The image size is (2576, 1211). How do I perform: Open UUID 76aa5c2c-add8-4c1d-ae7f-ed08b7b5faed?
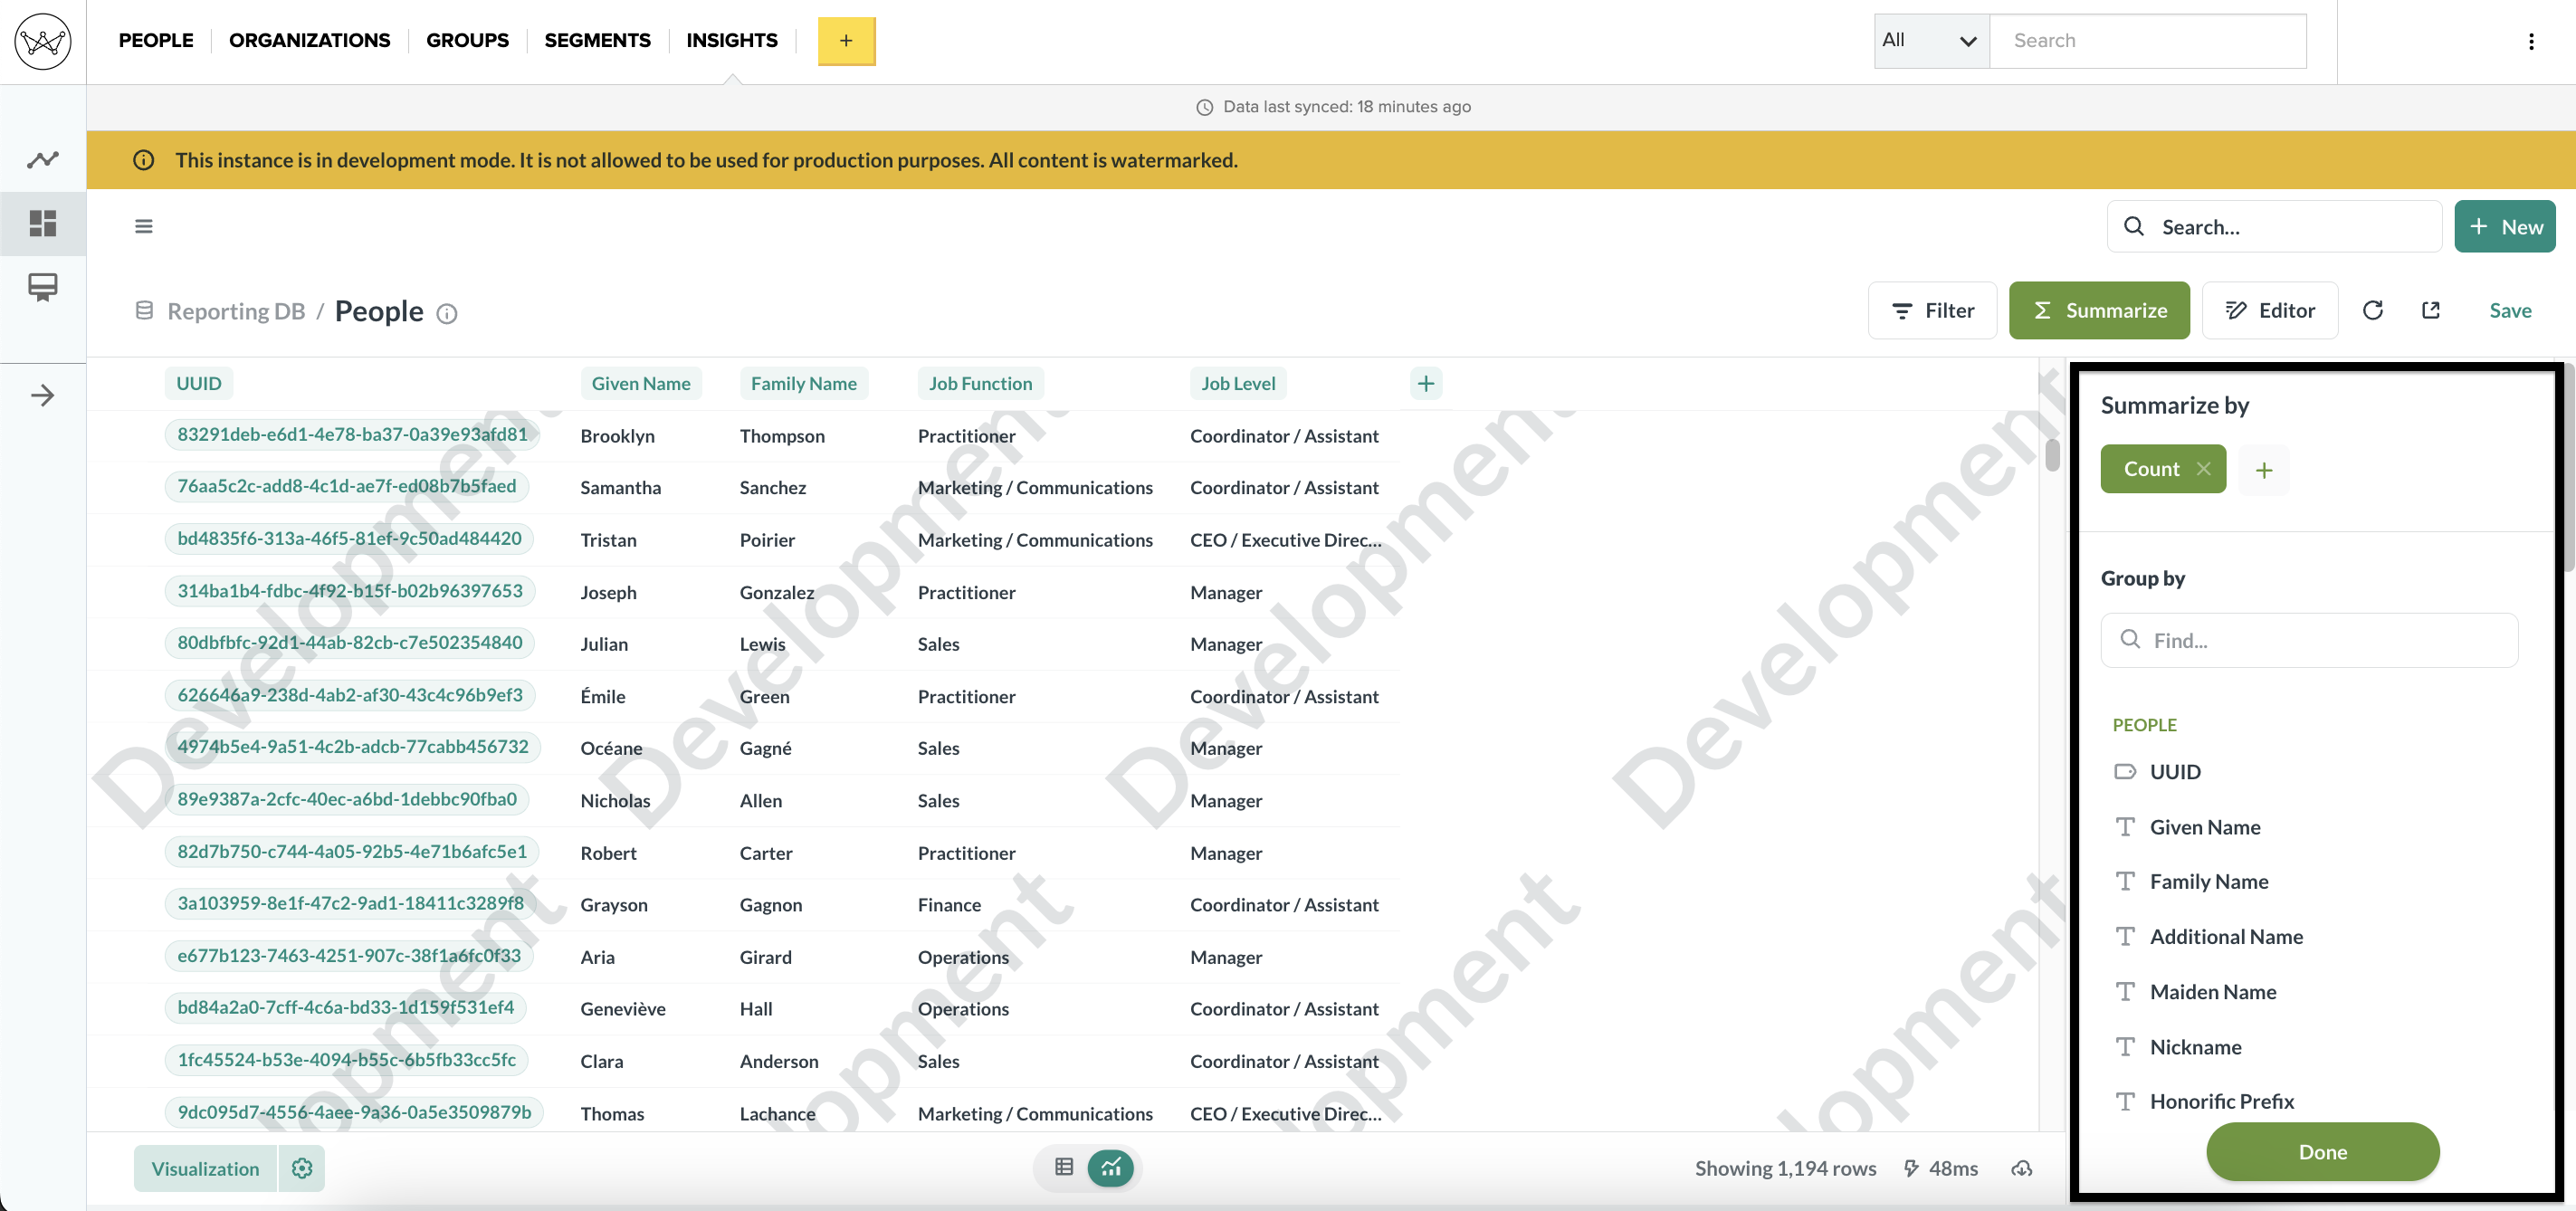[346, 486]
